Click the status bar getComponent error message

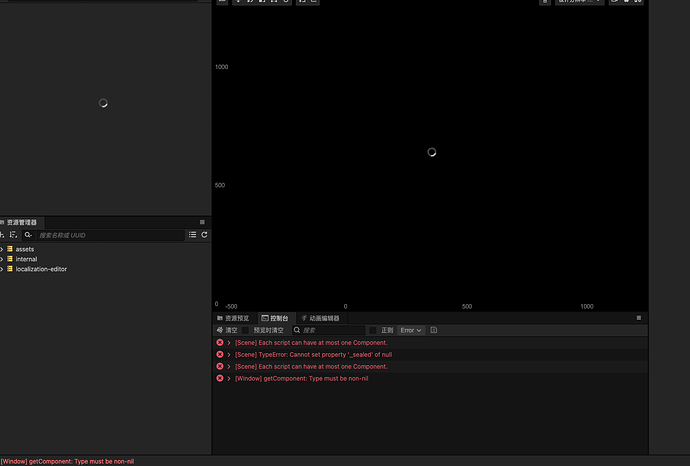click(x=67, y=461)
